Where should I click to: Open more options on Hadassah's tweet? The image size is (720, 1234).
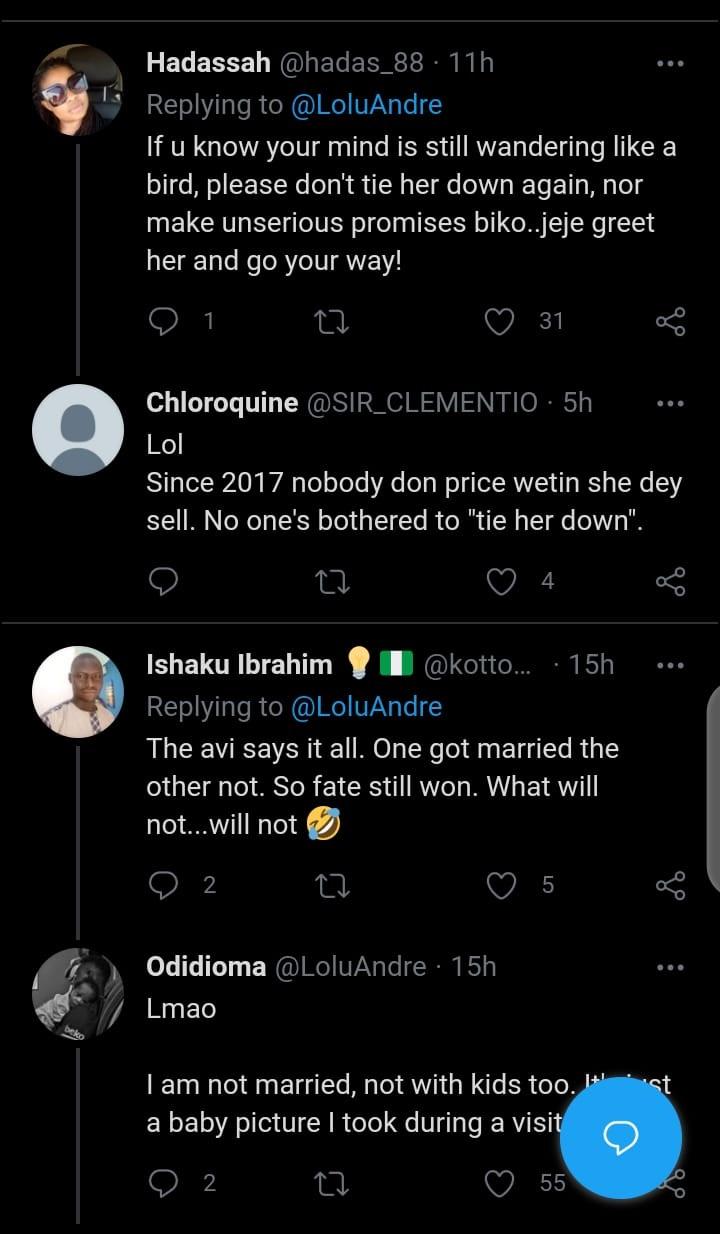click(x=669, y=64)
